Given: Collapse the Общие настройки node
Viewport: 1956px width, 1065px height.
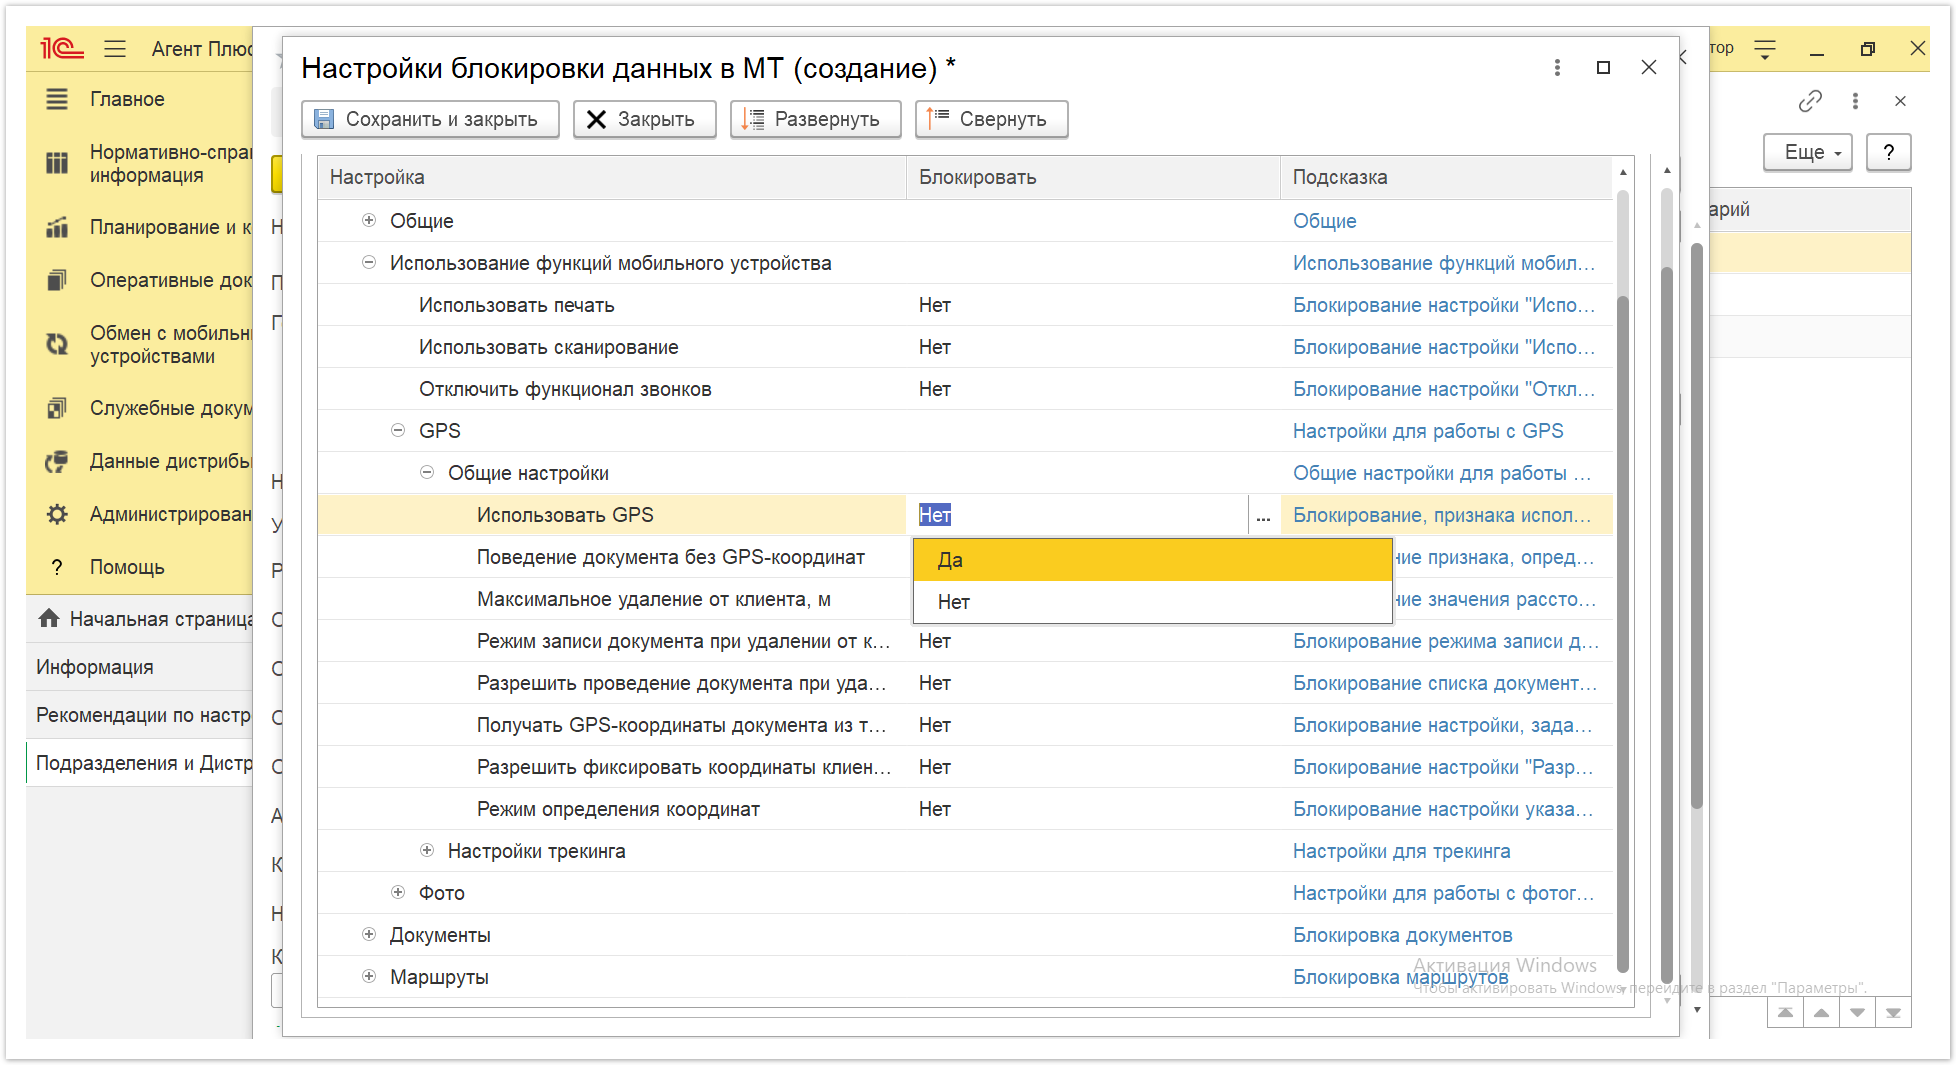Looking at the screenshot, I should point(427,472).
